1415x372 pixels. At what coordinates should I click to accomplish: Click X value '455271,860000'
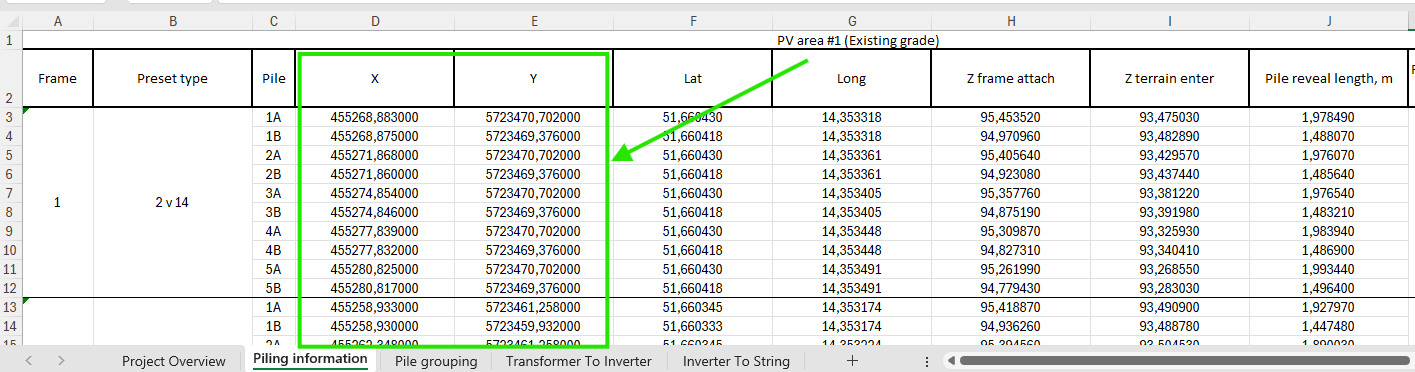pyautogui.click(x=375, y=174)
